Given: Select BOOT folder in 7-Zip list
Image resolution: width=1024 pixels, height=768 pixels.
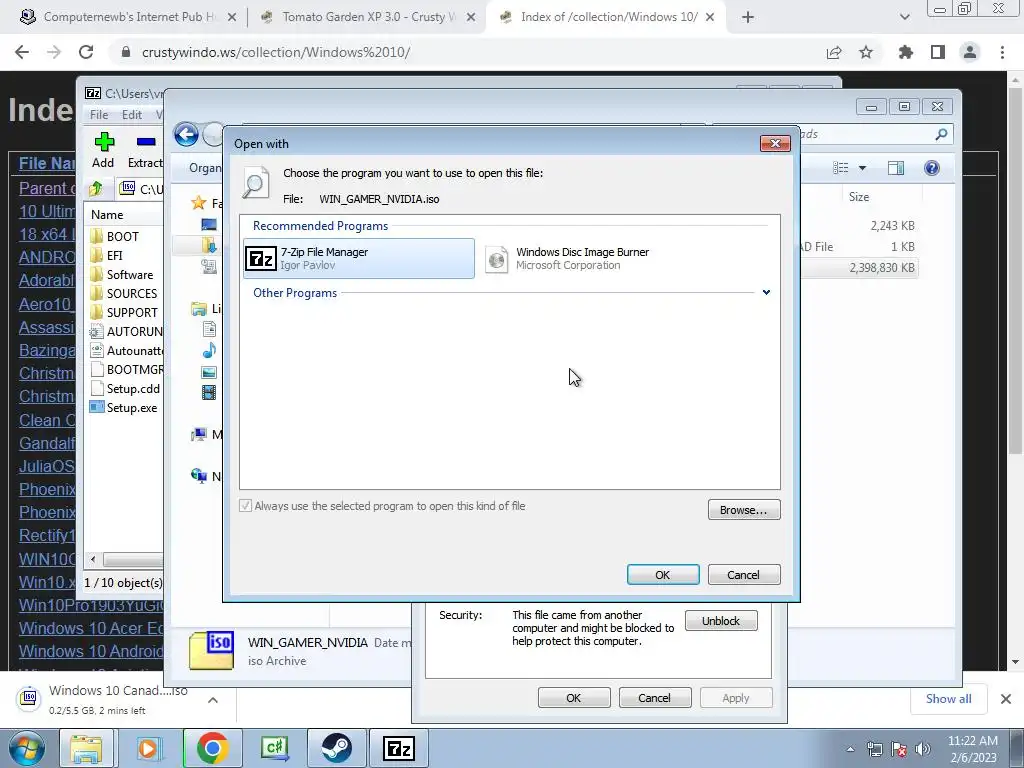Looking at the screenshot, I should 124,236.
